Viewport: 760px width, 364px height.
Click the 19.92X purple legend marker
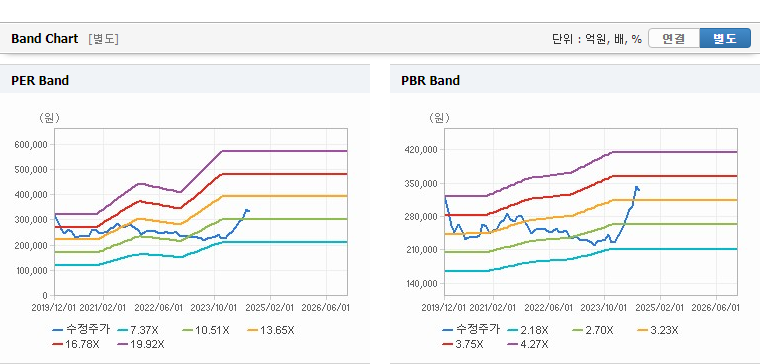click(x=142, y=344)
